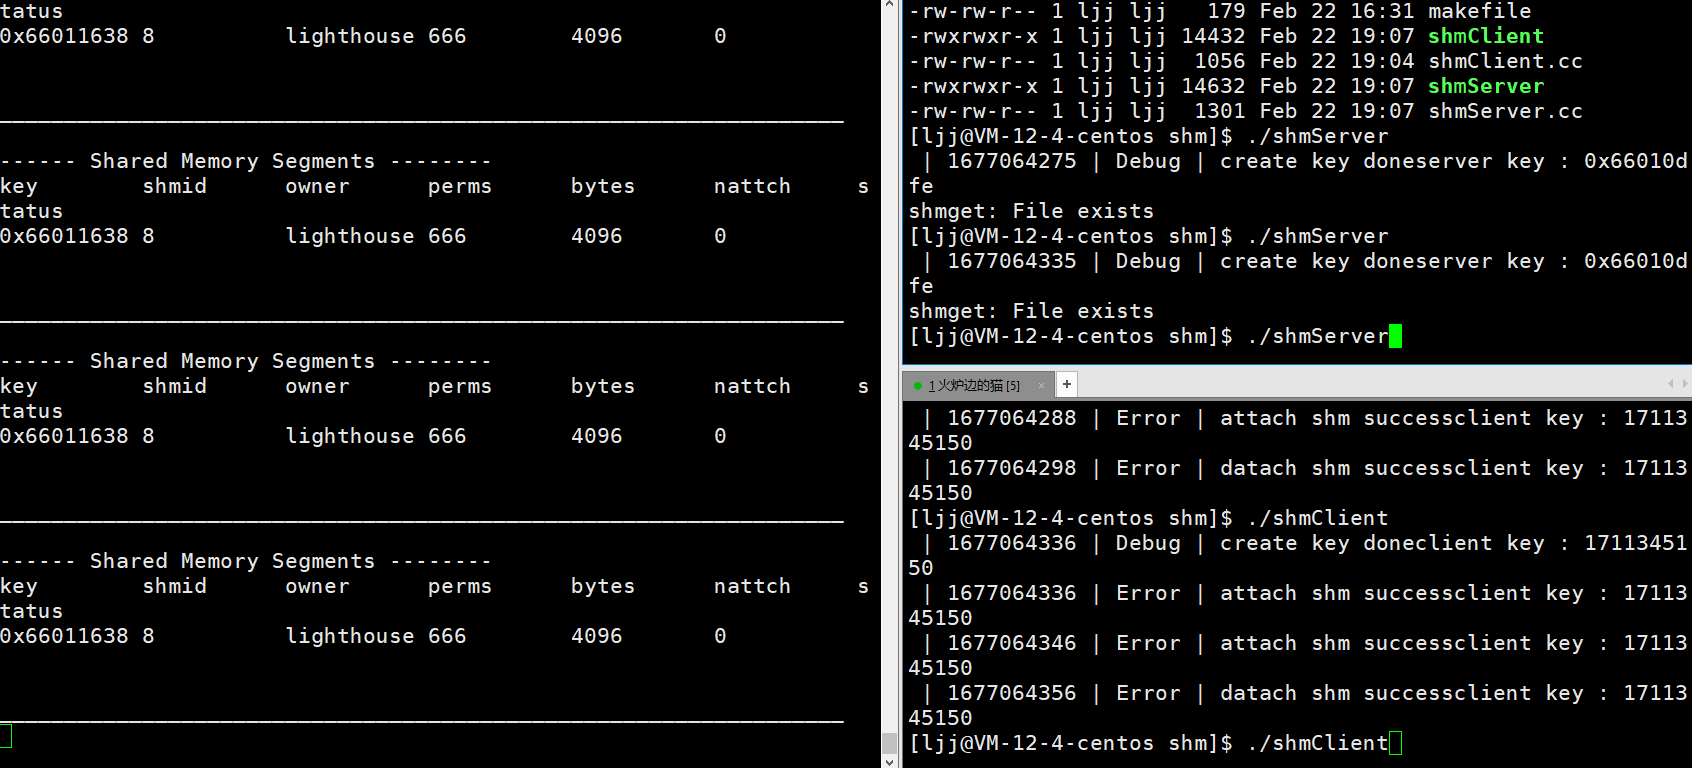Click shmServer.cc in the file listing
The width and height of the screenshot is (1692, 768).
[x=1505, y=111]
